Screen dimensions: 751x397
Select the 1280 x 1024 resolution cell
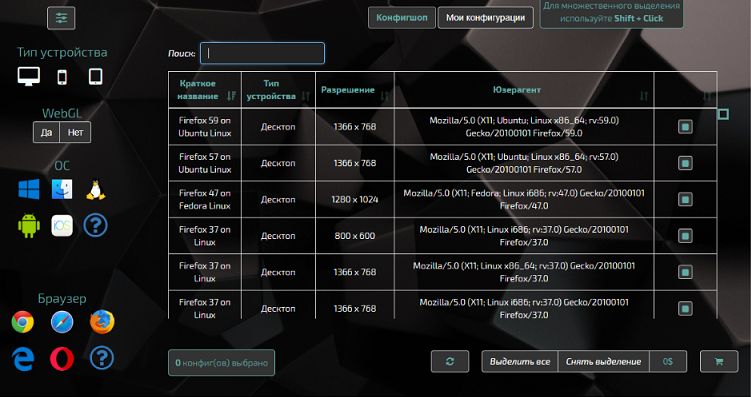[x=355, y=200]
